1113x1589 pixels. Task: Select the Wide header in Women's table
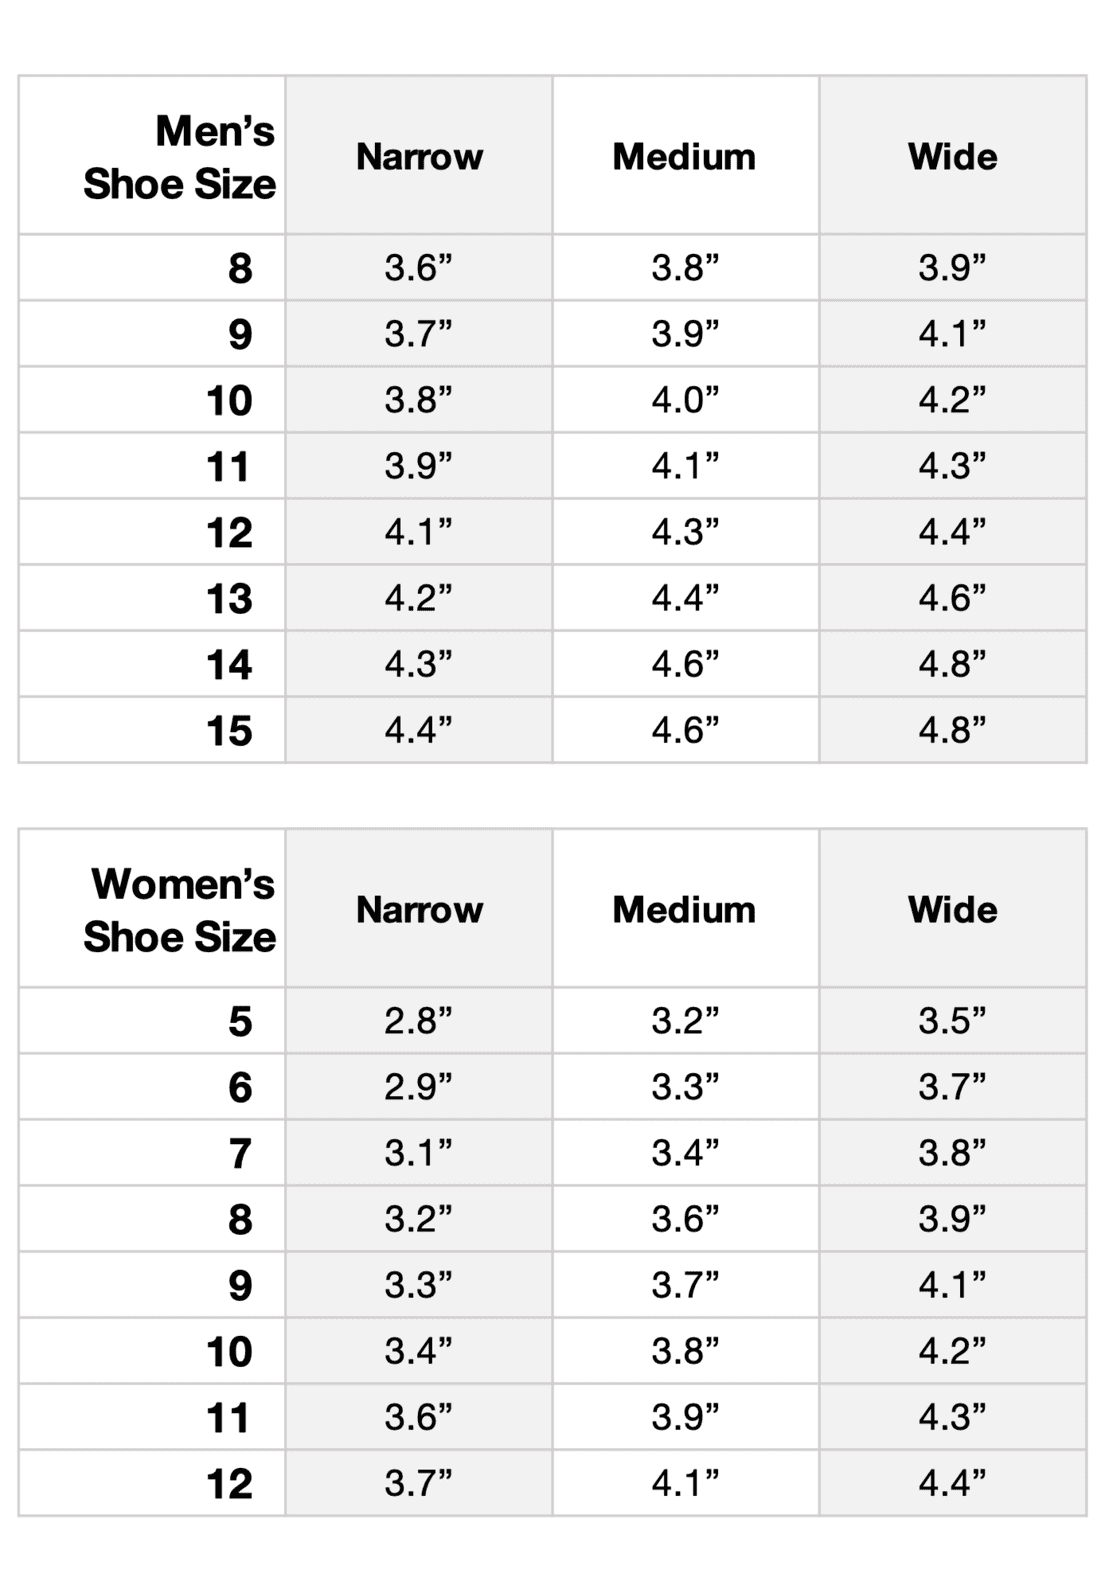[952, 910]
